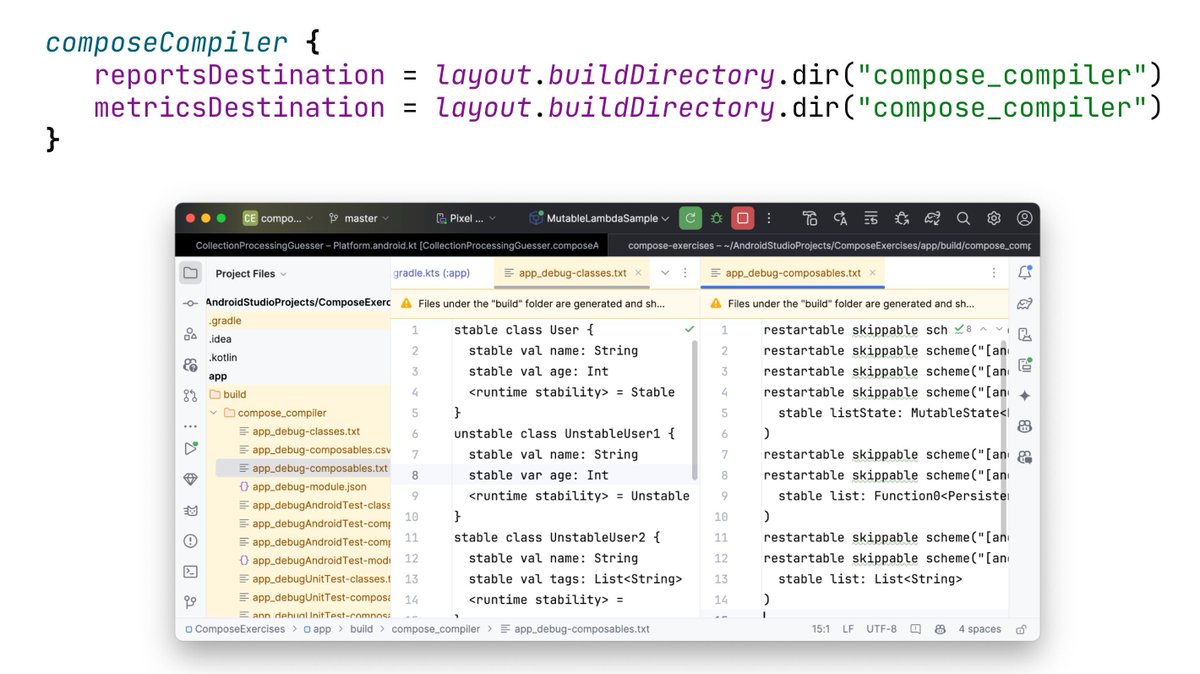Select the build folder in project tree
The height and width of the screenshot is (674, 1200).
pyautogui.click(x=227, y=394)
